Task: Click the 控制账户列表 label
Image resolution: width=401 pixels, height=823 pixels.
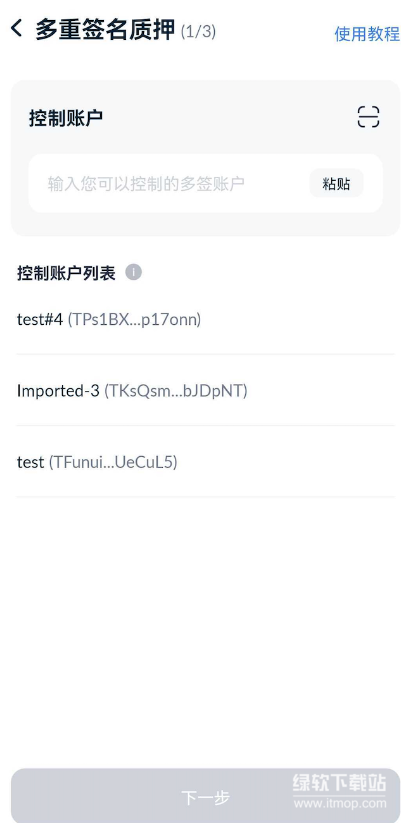Action: coord(66,273)
